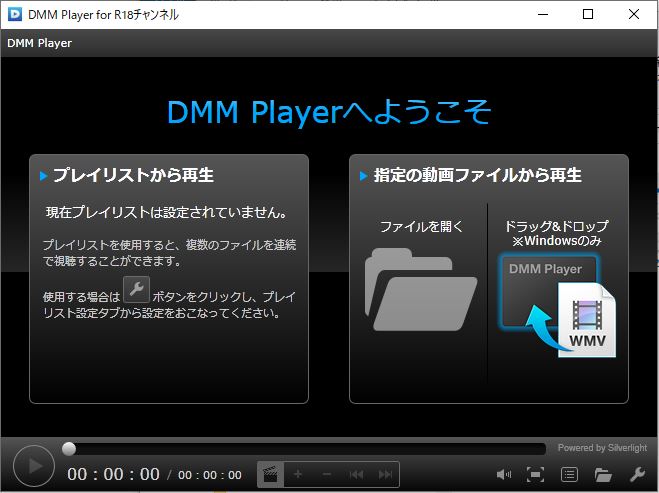This screenshot has width=659, height=493.
Task: Click the DMM Player menu label
Action: 40,43
